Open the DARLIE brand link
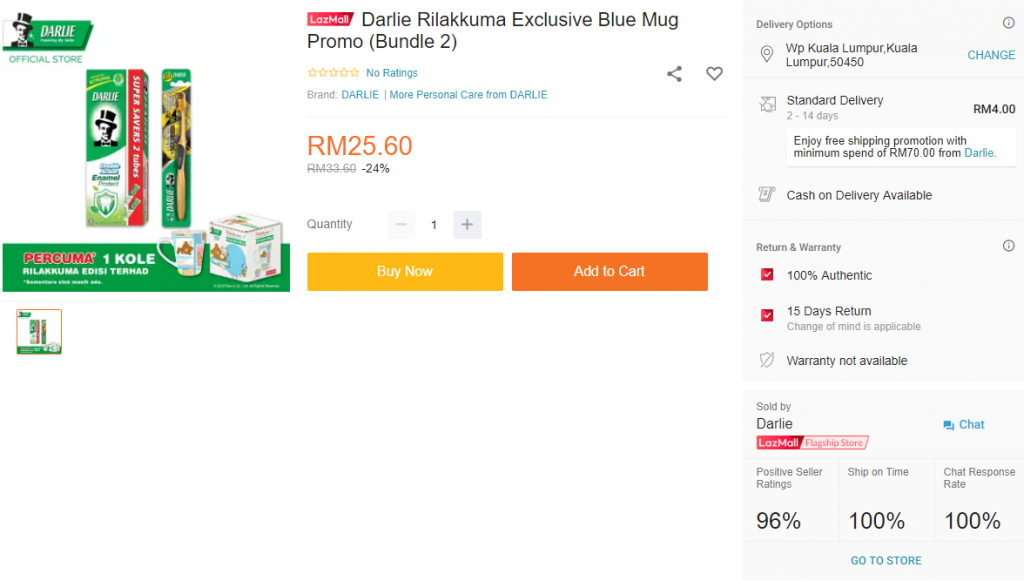 pyautogui.click(x=360, y=95)
